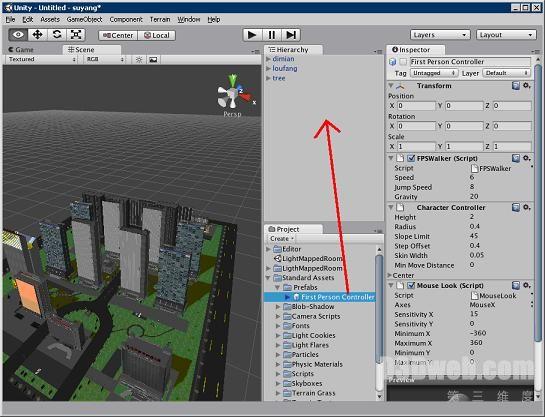545x417 pixels.
Task: Open the Textured draw mode dropdown
Action: [x=42, y=59]
